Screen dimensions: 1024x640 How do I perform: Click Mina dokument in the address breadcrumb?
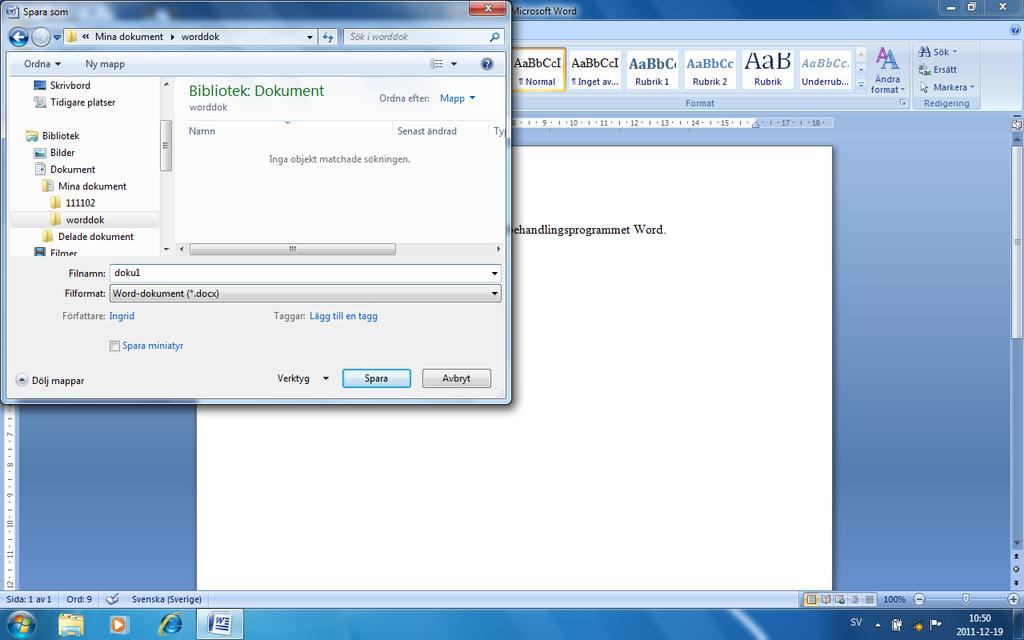pos(129,37)
